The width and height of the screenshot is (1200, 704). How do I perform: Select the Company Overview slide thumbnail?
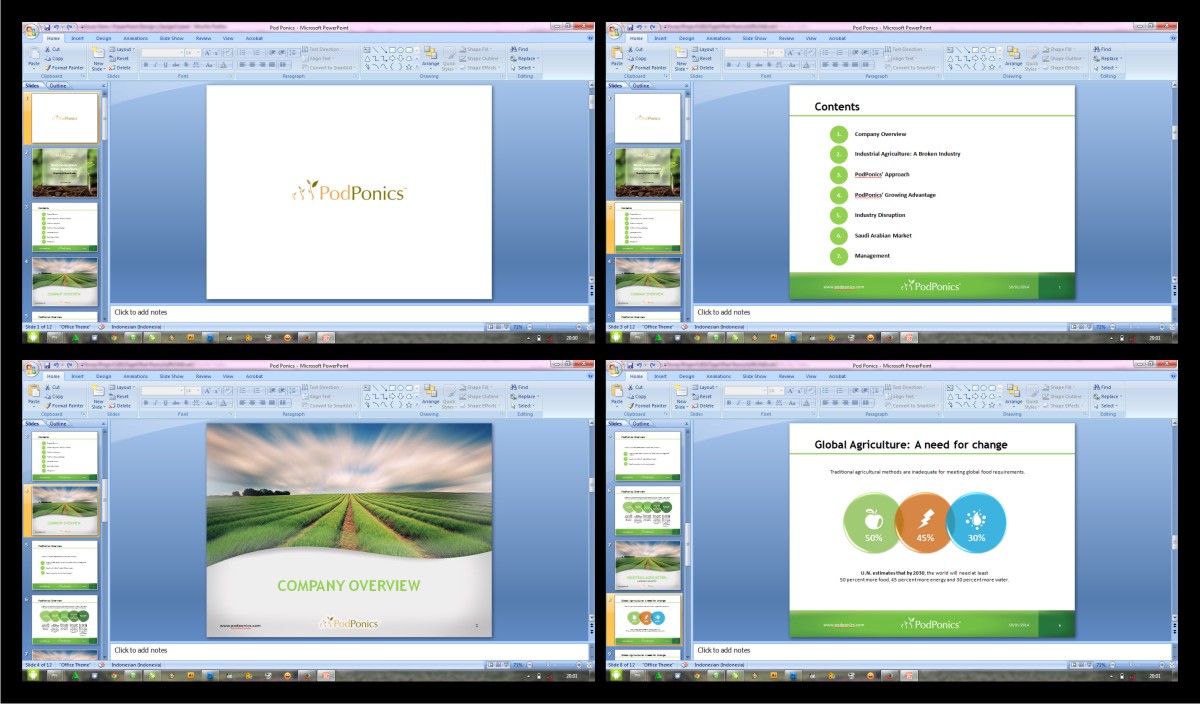click(66, 281)
